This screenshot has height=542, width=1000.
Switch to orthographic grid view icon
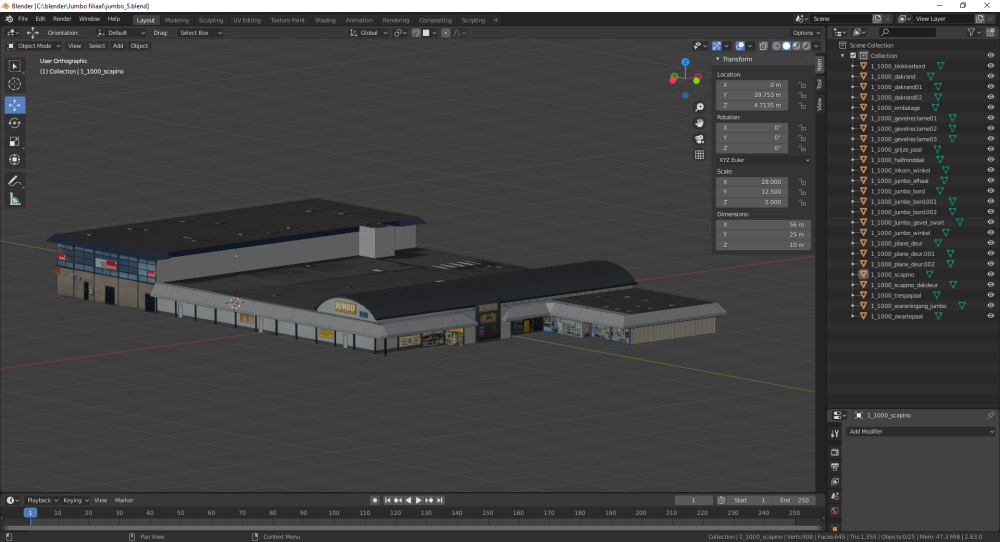pos(699,154)
